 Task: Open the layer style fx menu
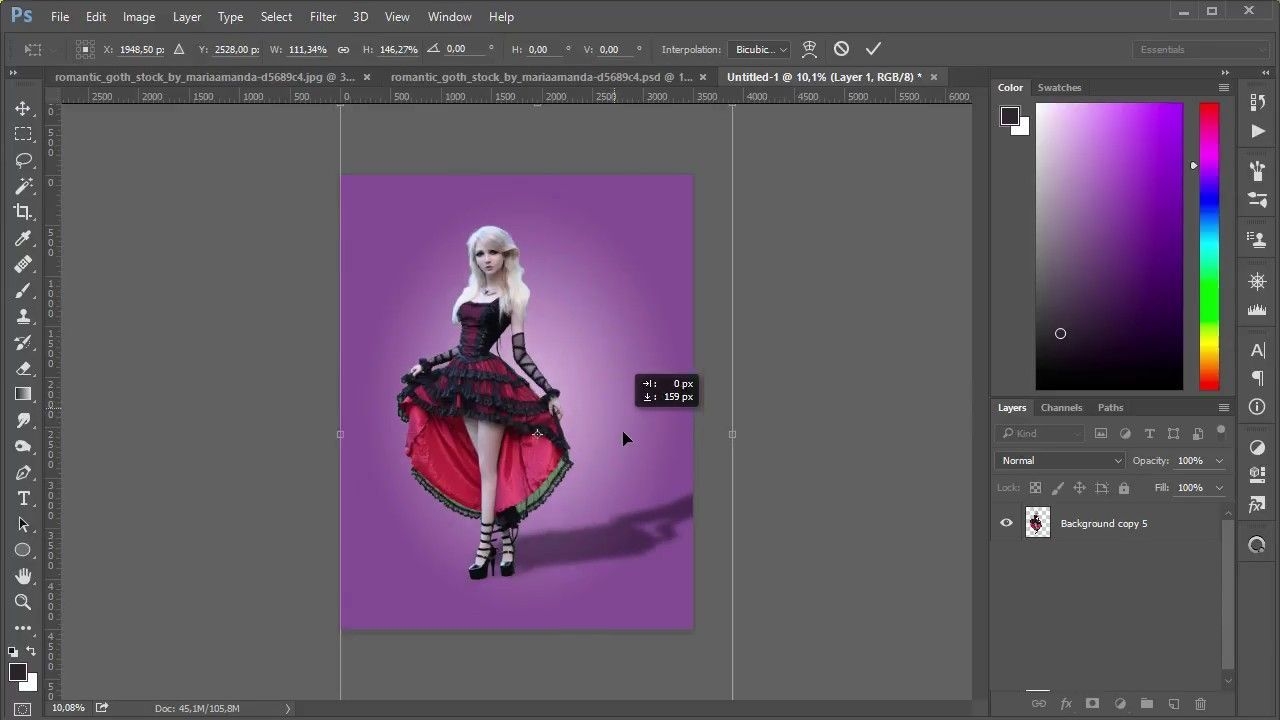coord(1066,704)
